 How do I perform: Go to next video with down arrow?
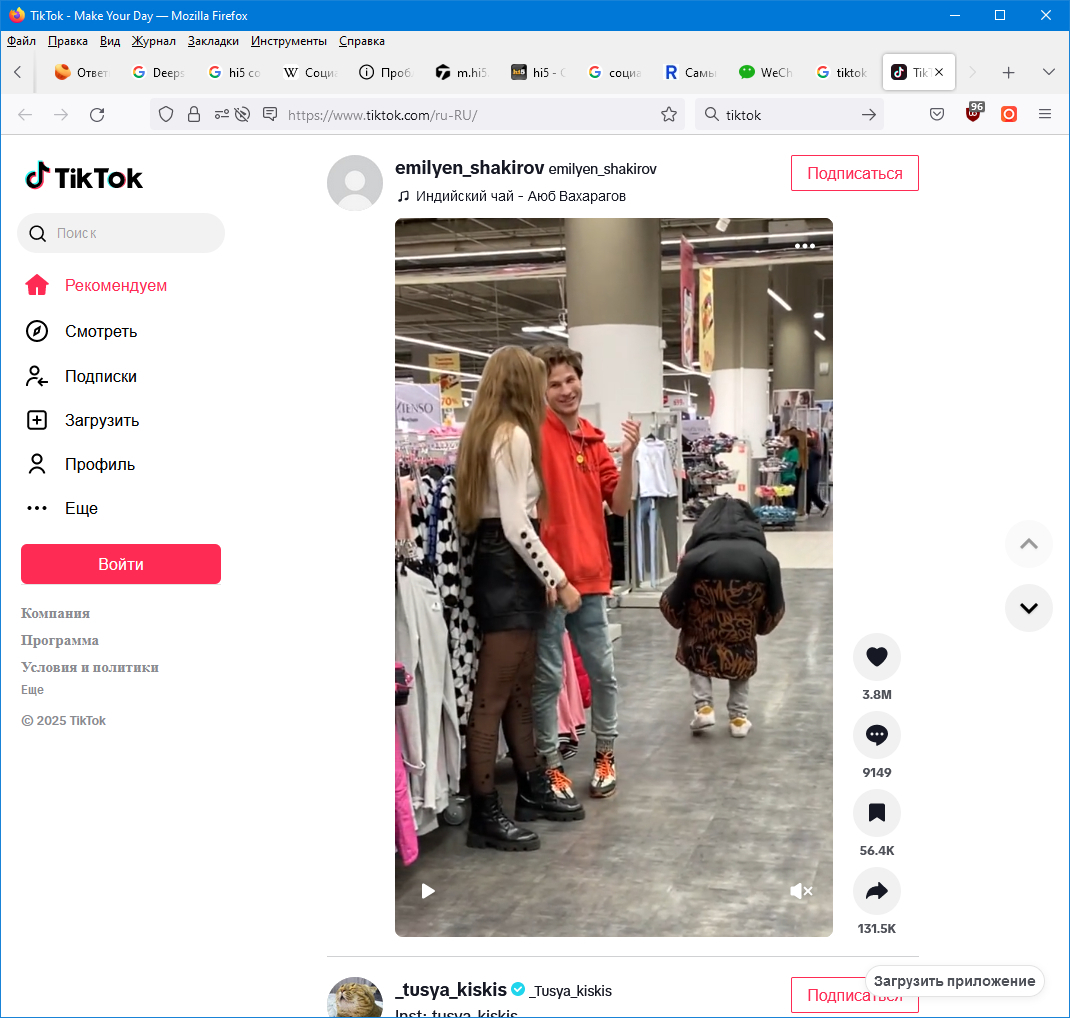pos(1028,608)
